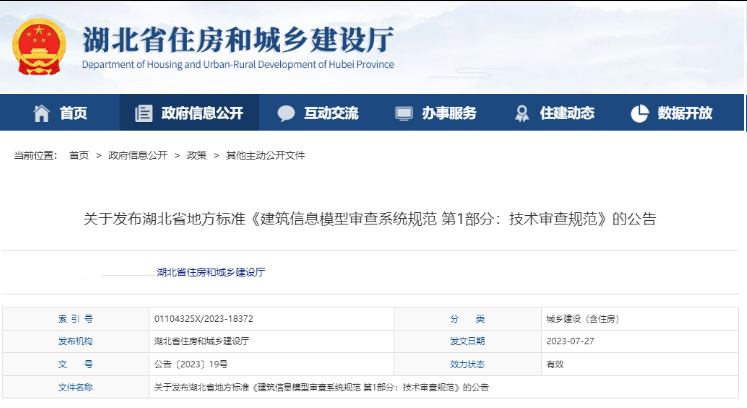Select 住建动态 in the navigation bar
This screenshot has width=747, height=408.
coord(567,113)
